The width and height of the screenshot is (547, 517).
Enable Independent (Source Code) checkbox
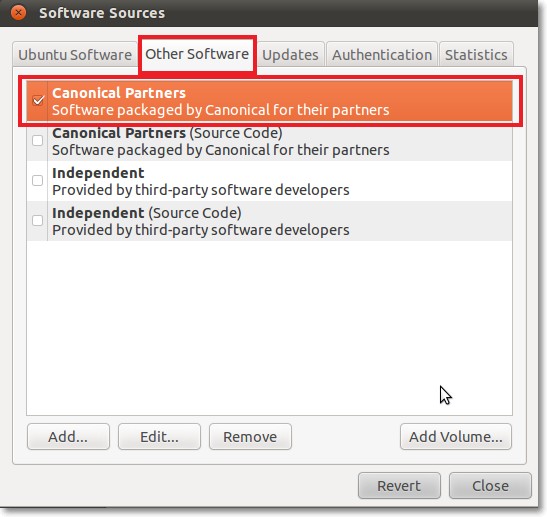[38, 220]
